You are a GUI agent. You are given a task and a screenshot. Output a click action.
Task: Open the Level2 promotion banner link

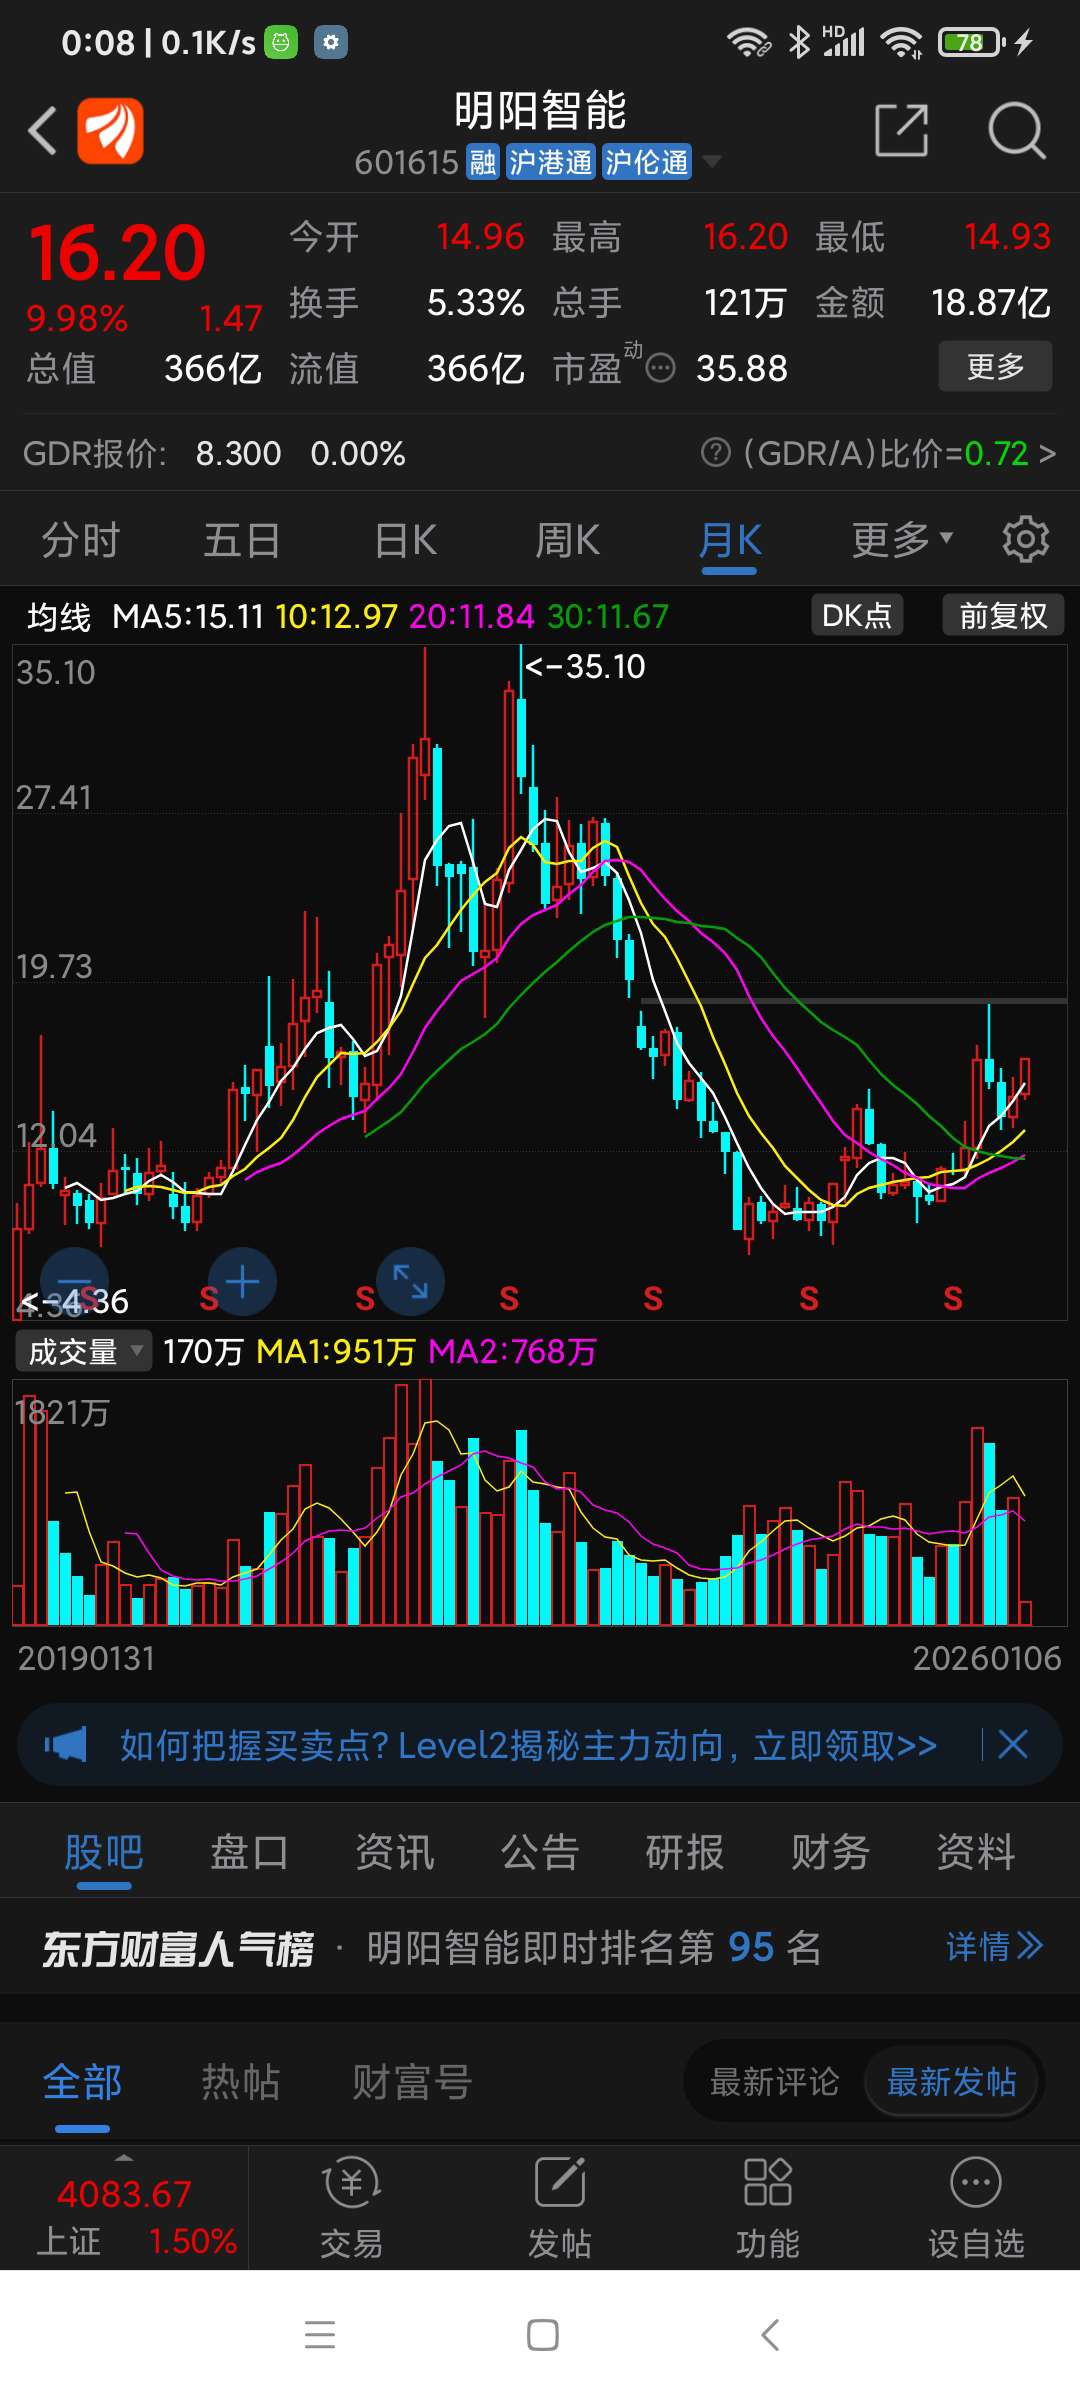(528, 1746)
